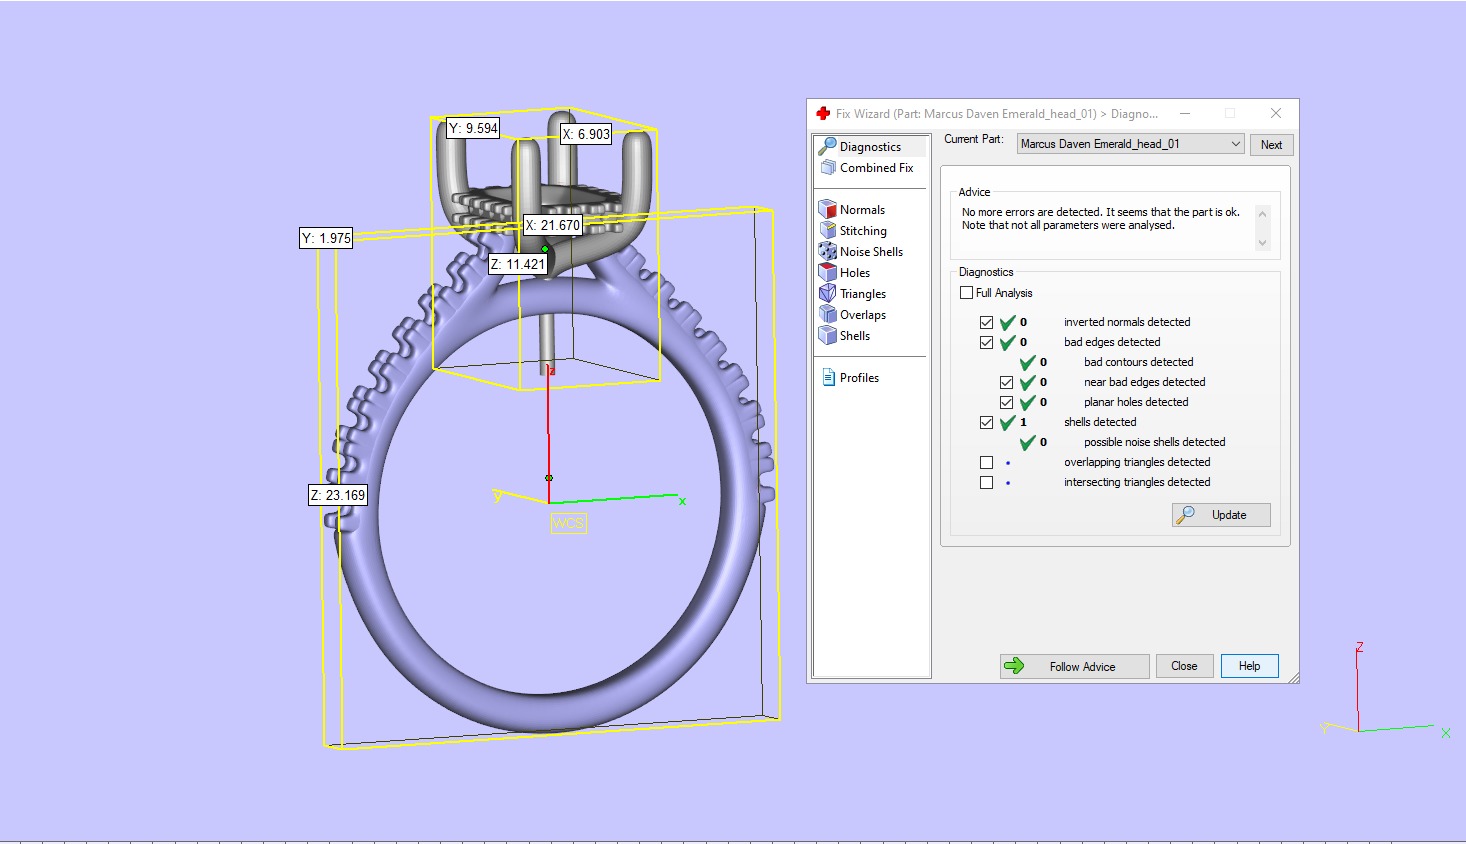Go to the Holes page

[855, 273]
